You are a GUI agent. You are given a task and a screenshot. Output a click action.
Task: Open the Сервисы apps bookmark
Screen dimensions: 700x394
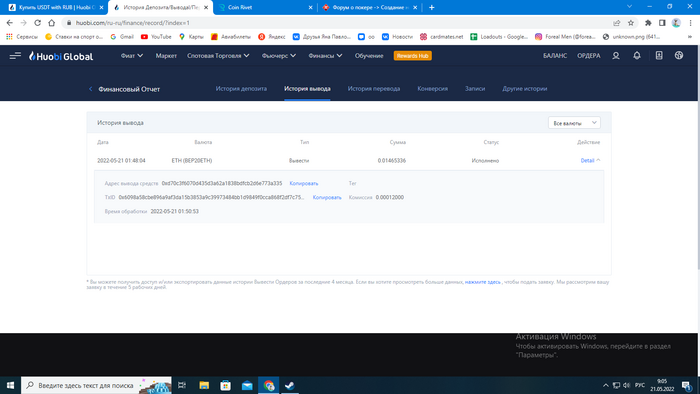[22, 37]
